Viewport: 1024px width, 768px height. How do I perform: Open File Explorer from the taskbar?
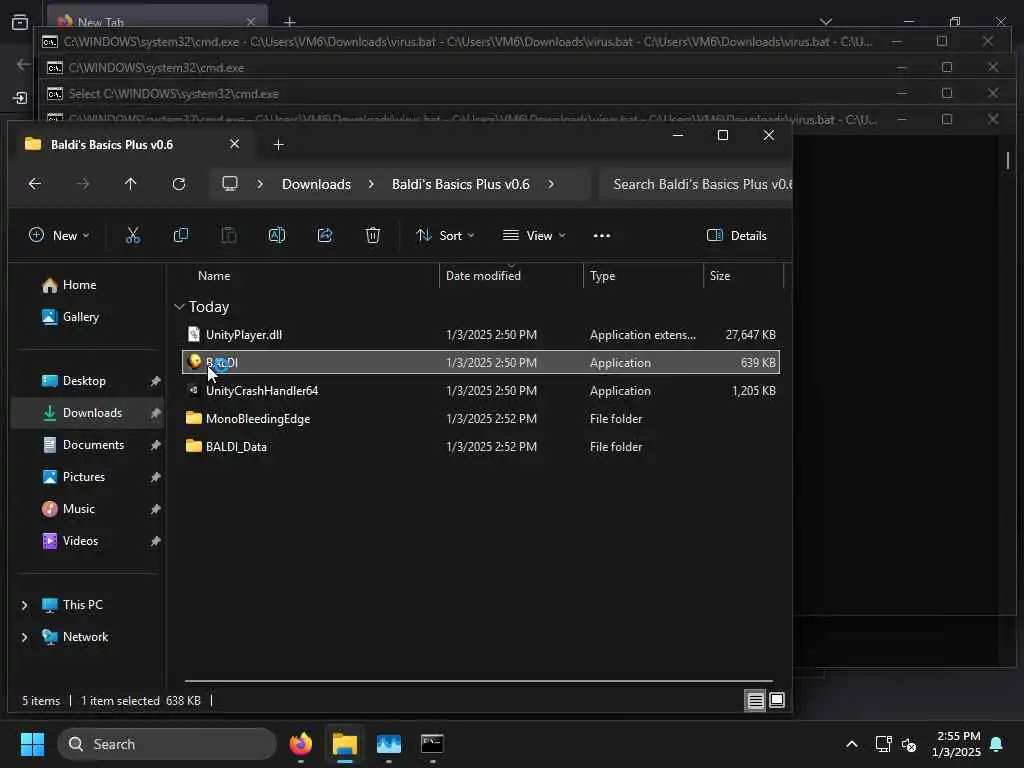click(x=345, y=744)
